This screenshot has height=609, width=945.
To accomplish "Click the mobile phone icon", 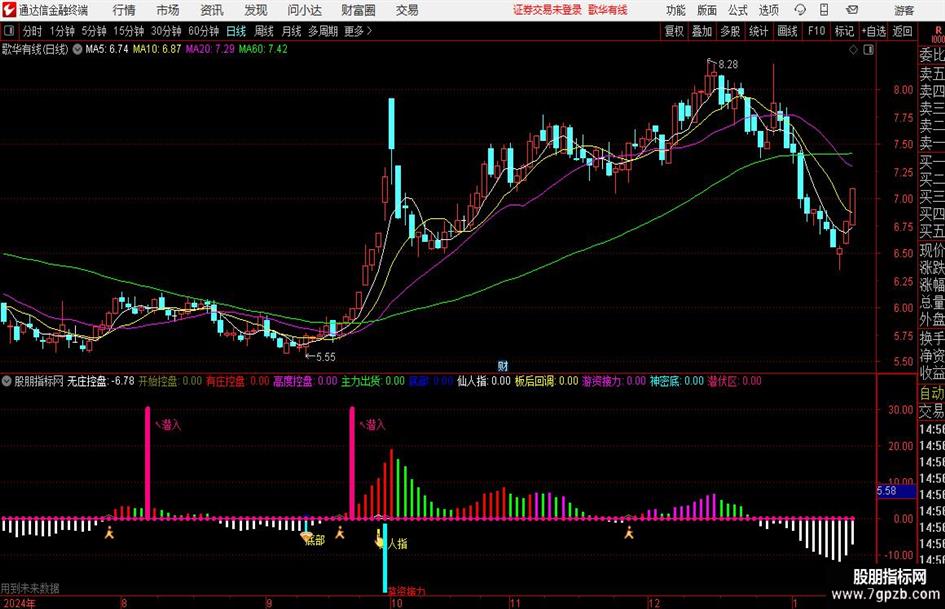I will pyautogui.click(x=824, y=10).
